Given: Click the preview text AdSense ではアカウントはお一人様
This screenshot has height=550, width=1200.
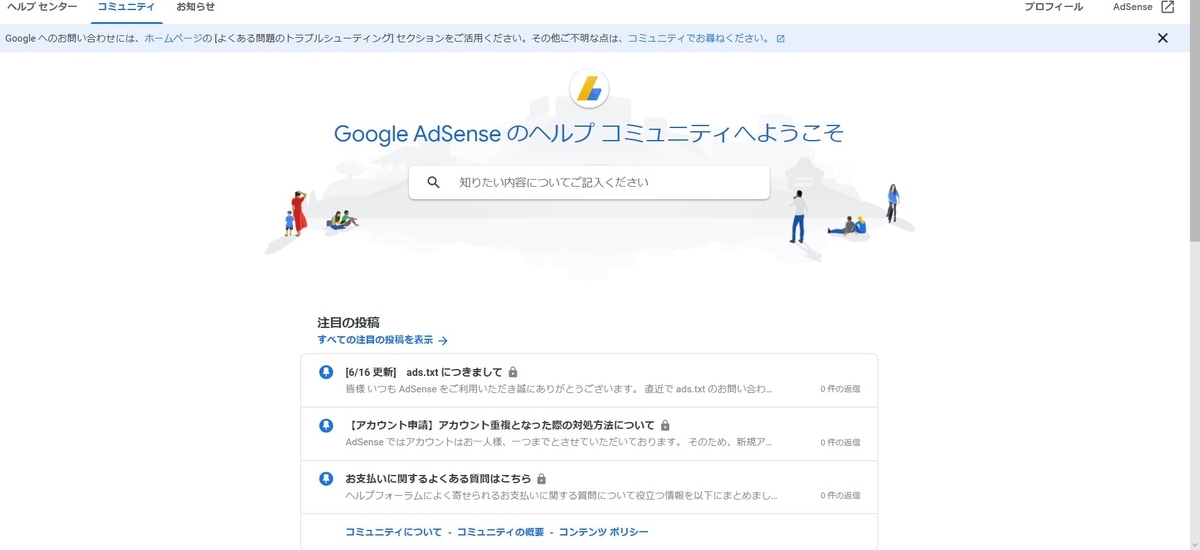Looking at the screenshot, I should (x=558, y=441).
